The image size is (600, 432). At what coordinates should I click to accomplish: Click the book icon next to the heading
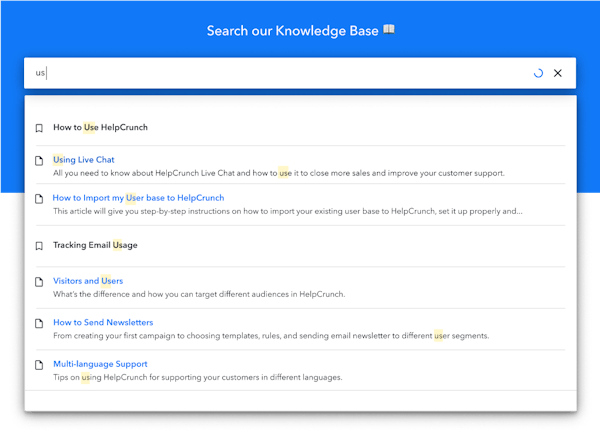click(389, 29)
